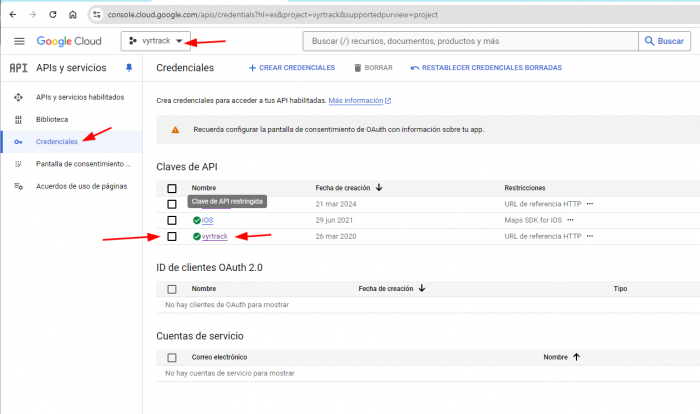The width and height of the screenshot is (700, 414).
Task: Click the 29 jun 2021 date cell
Action: 334,220
